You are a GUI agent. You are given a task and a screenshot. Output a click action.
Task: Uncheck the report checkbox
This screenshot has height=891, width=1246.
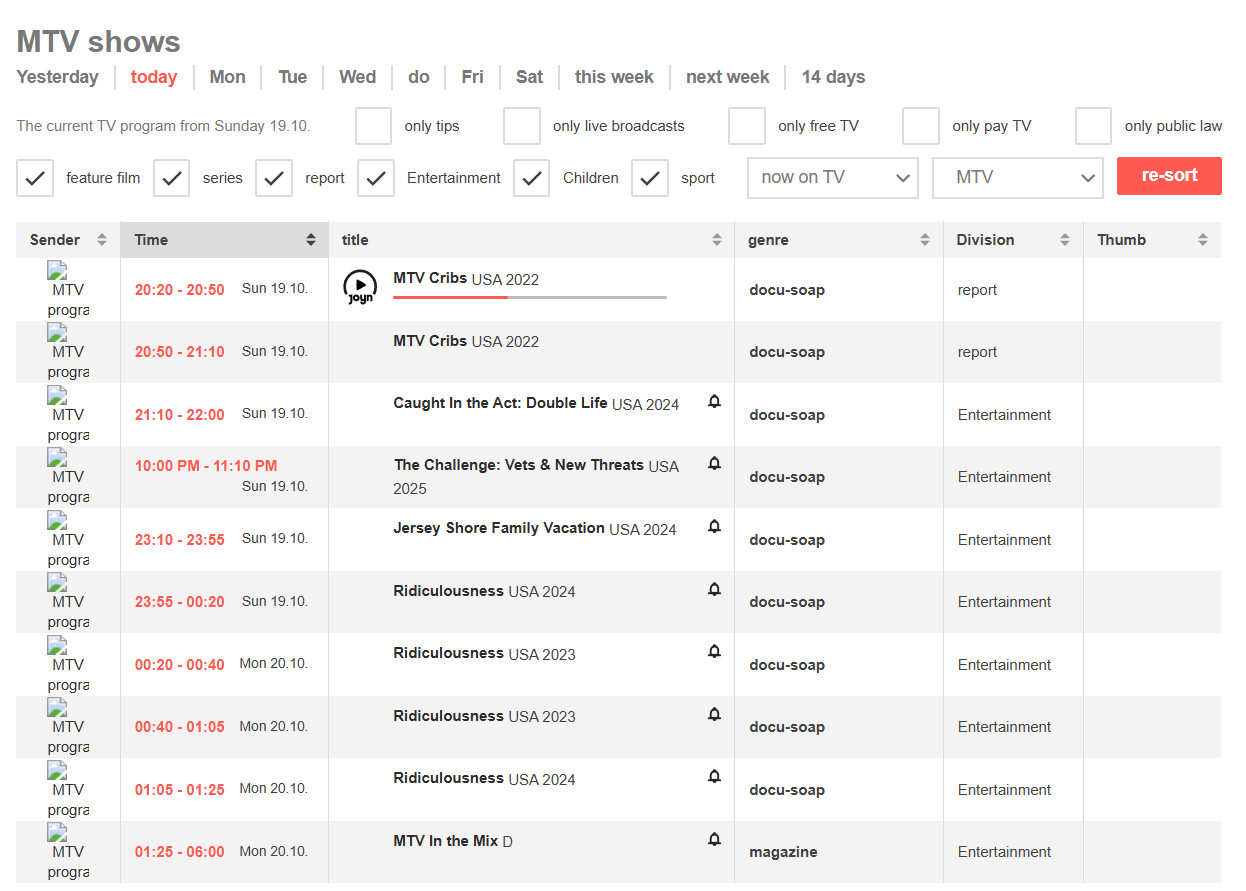[274, 178]
